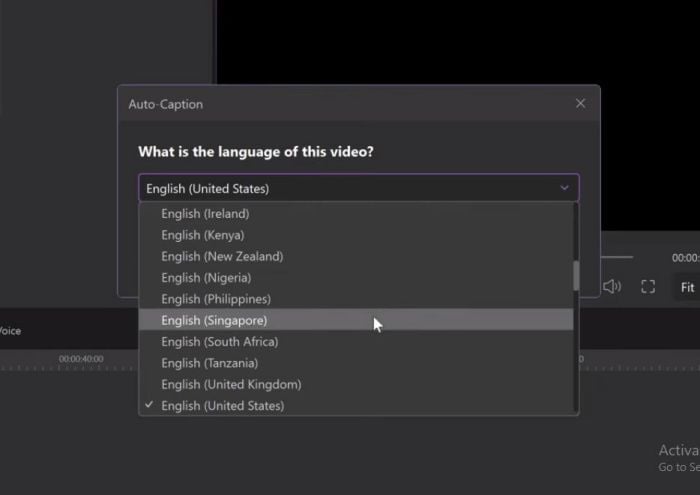Select English (Ireland) from list
This screenshot has width=700, height=495.
[205, 214]
